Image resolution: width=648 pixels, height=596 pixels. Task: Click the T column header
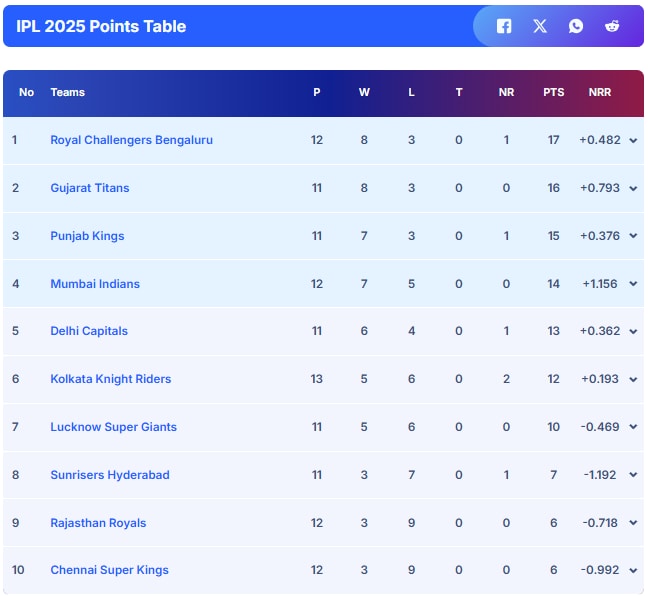(459, 92)
